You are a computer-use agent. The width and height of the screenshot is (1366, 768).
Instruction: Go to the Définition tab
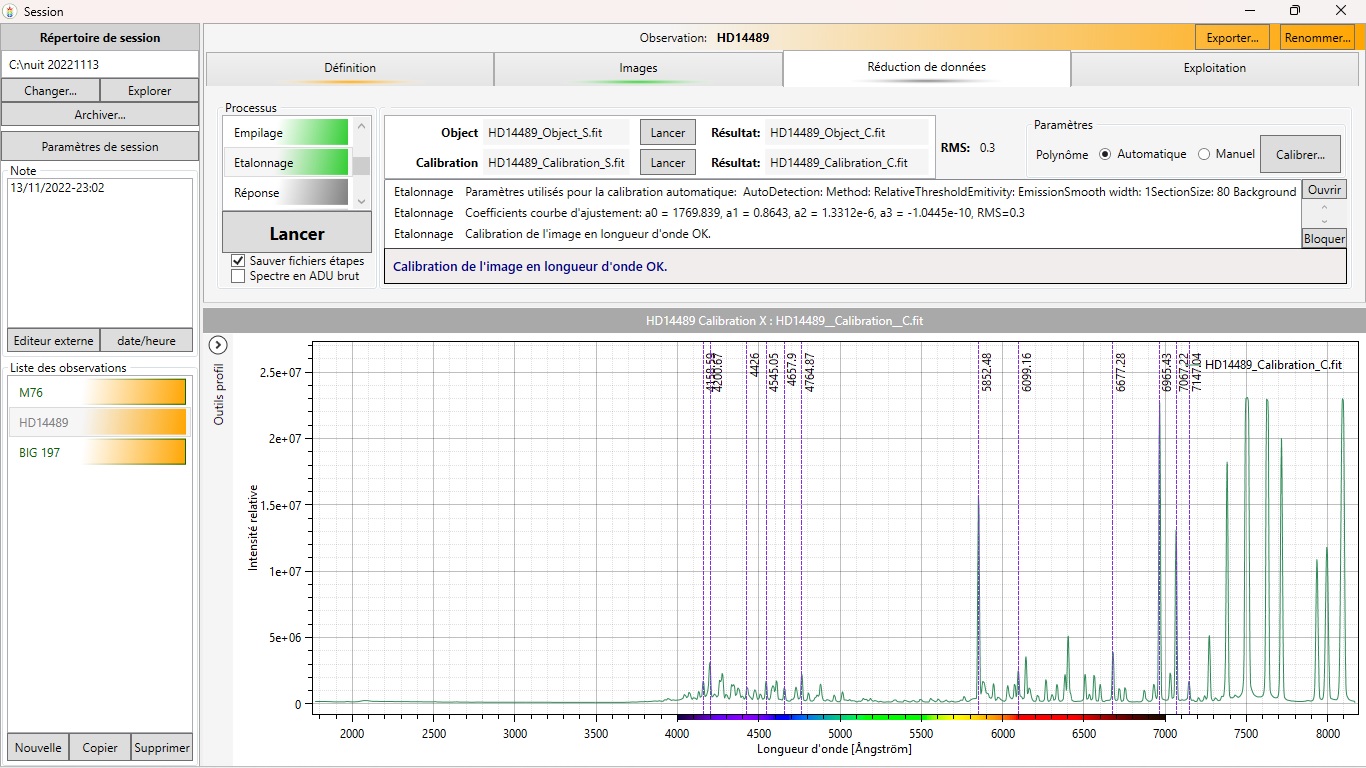coord(350,68)
